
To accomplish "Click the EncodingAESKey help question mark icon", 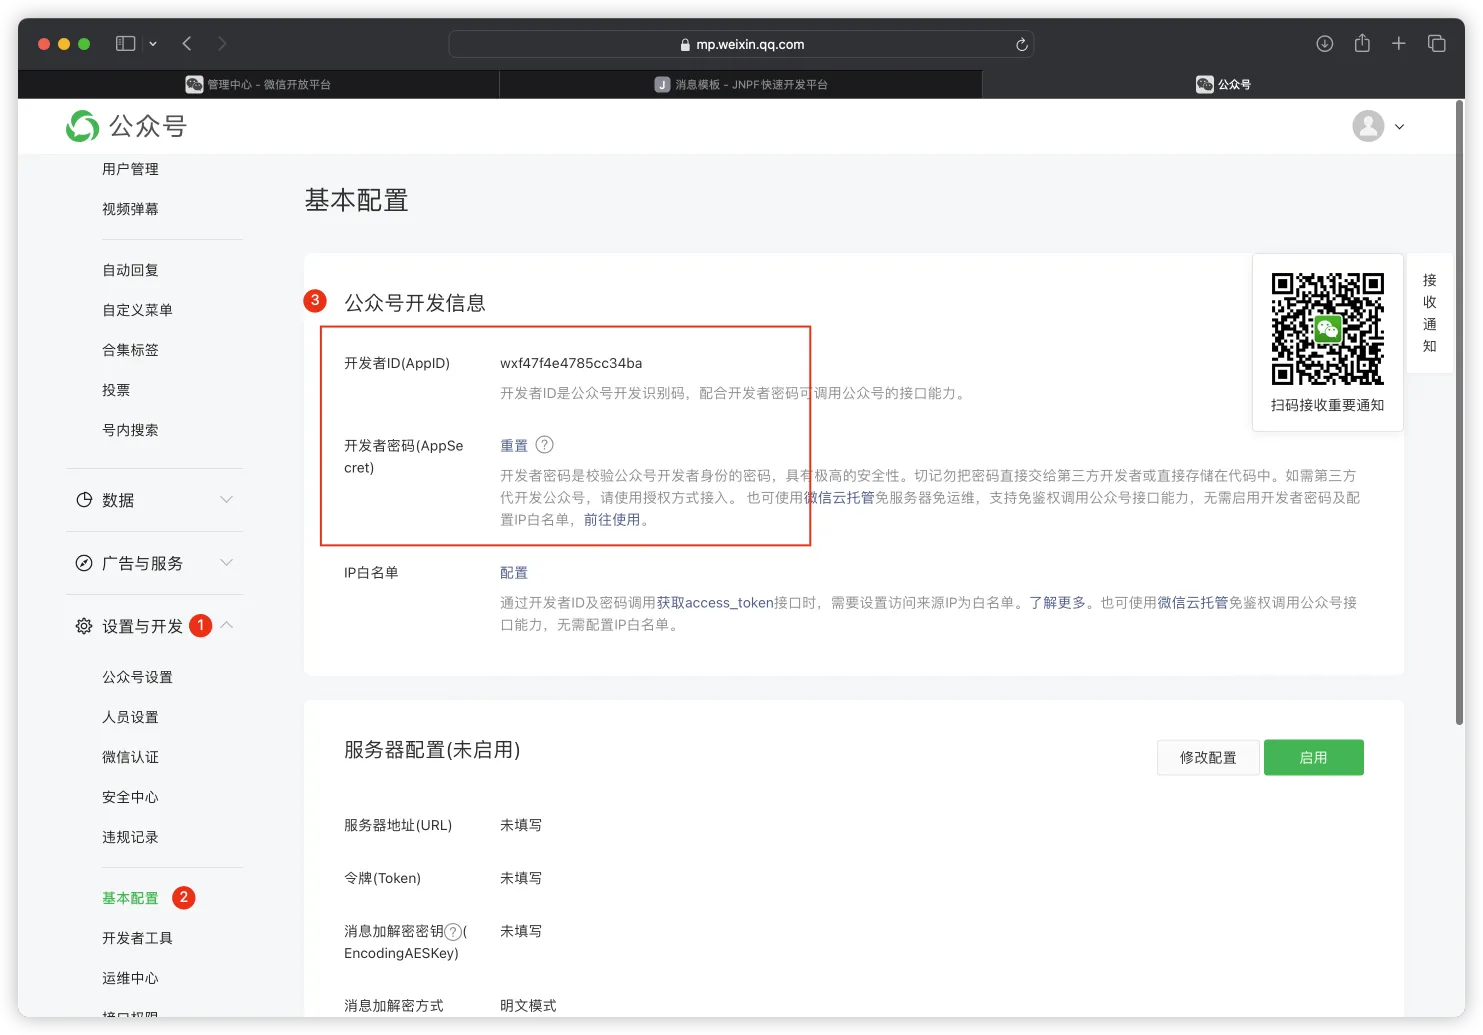I will click(453, 932).
